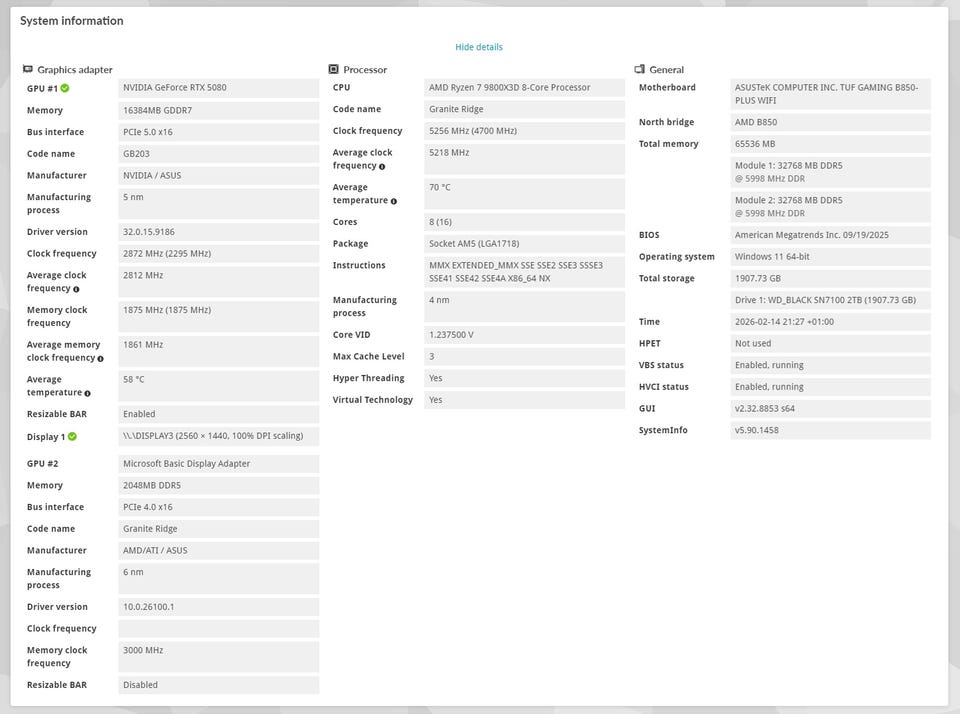Click the Windows 11 64-bit value
The height and width of the screenshot is (714, 960).
coord(830,257)
